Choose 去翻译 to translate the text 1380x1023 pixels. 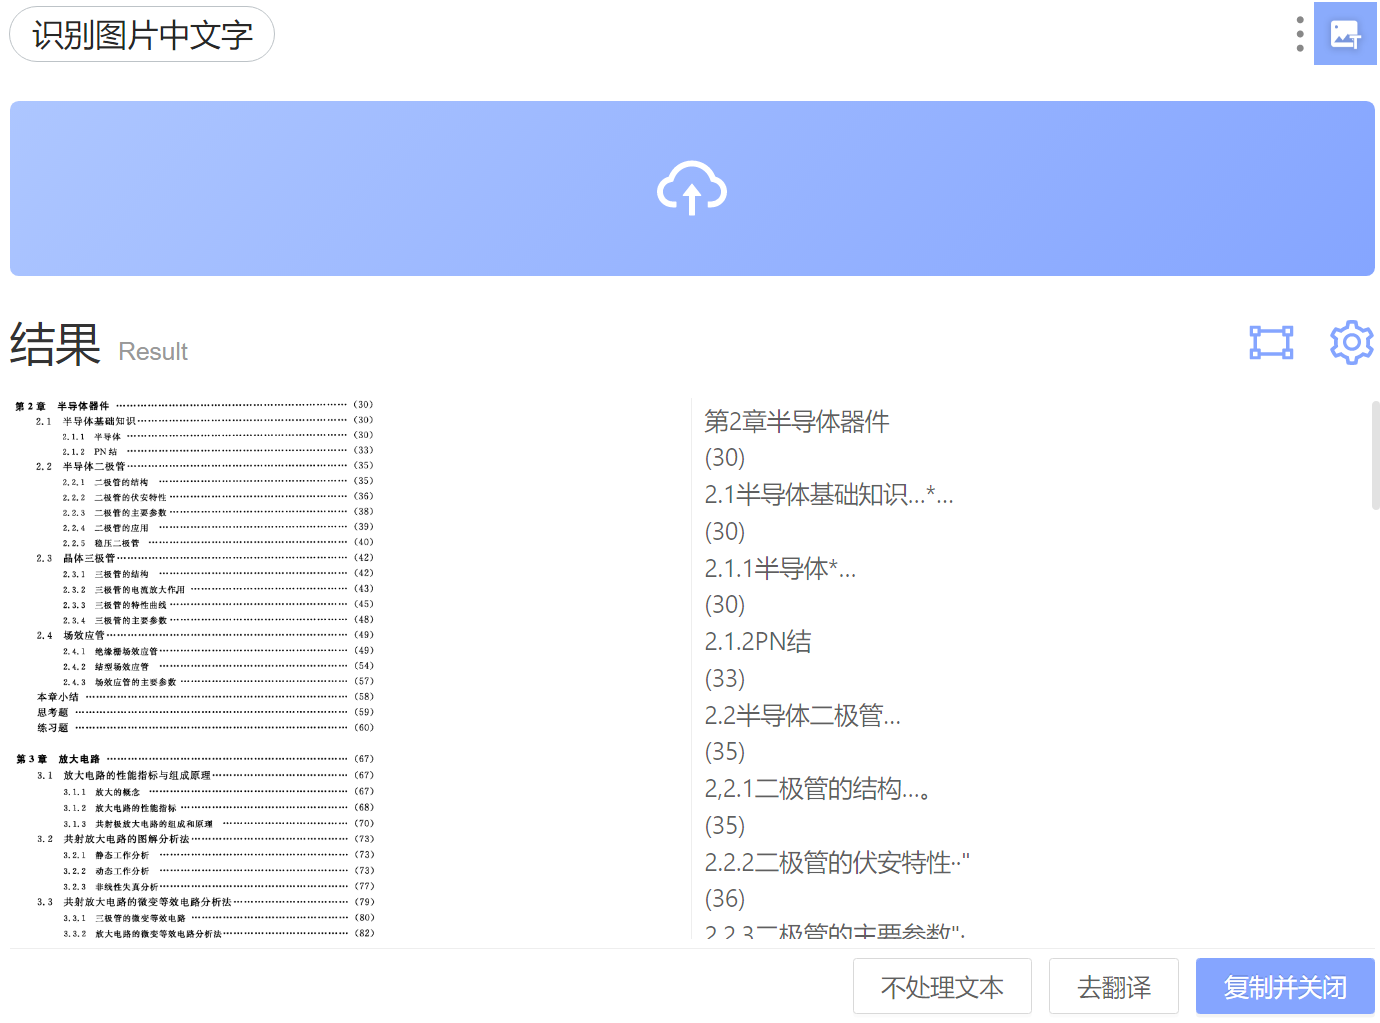tap(1113, 987)
